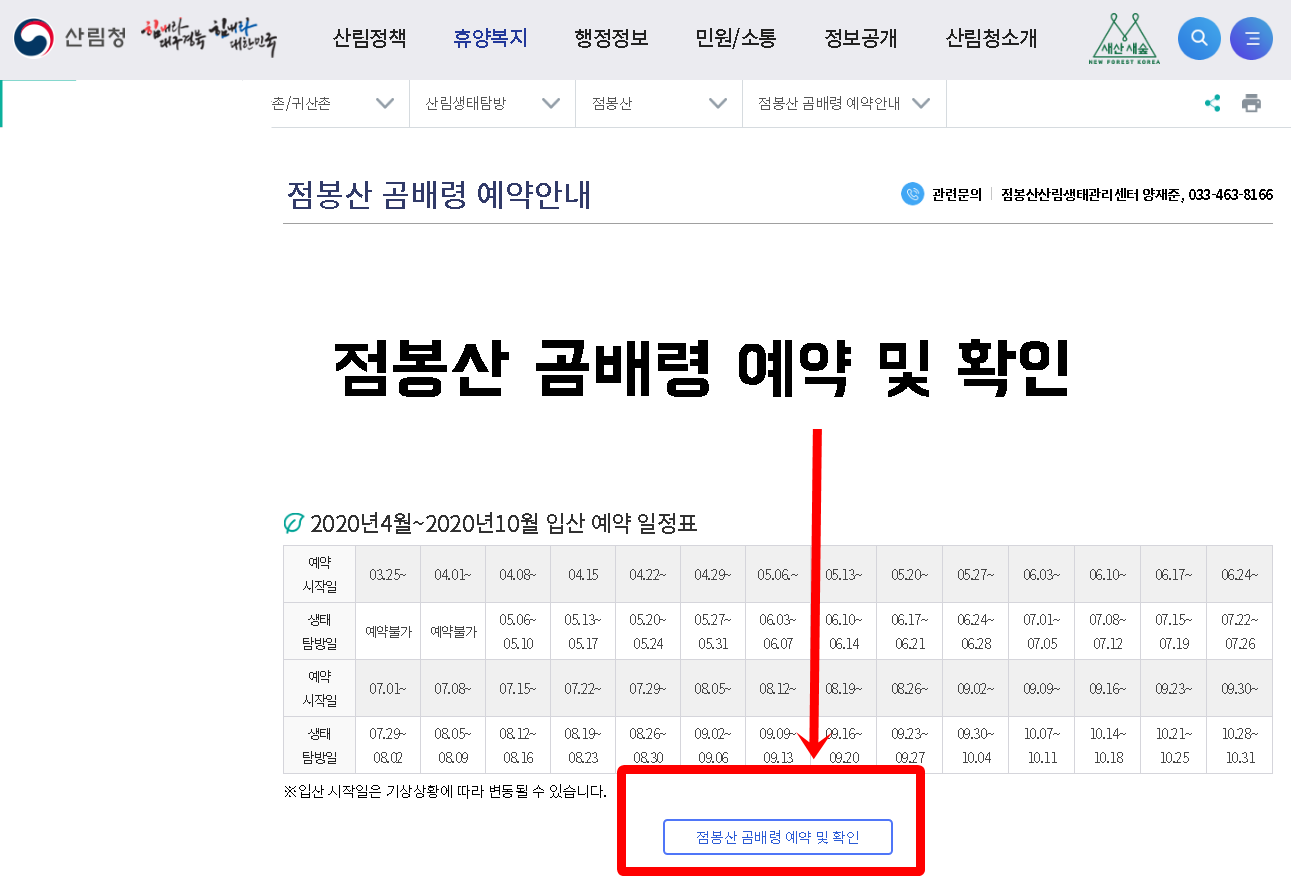The image size is (1291, 885).
Task: Select the 06.24~ reservation start cell
Action: (1239, 574)
